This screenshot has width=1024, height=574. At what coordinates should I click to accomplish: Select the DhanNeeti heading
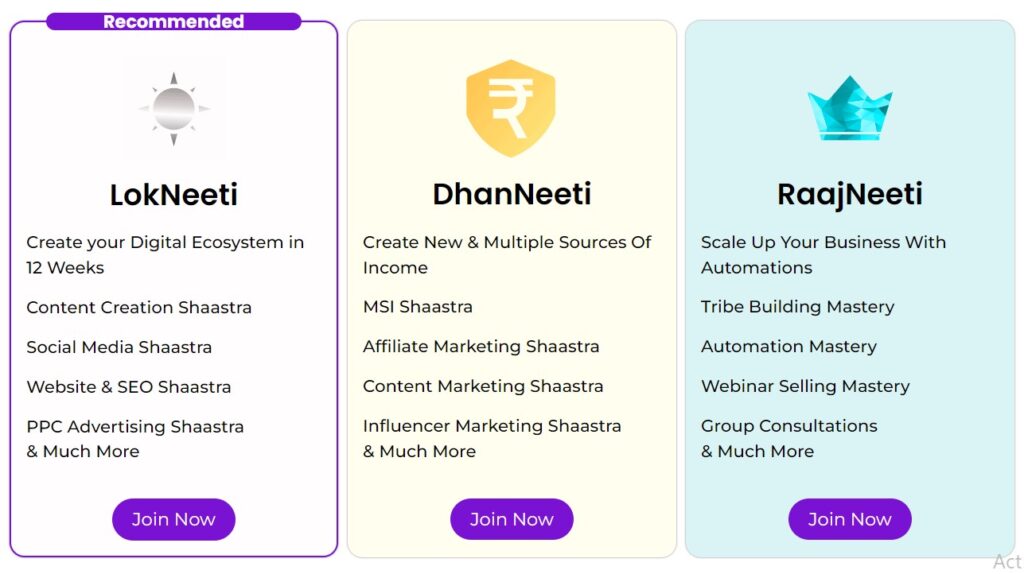[x=511, y=194]
